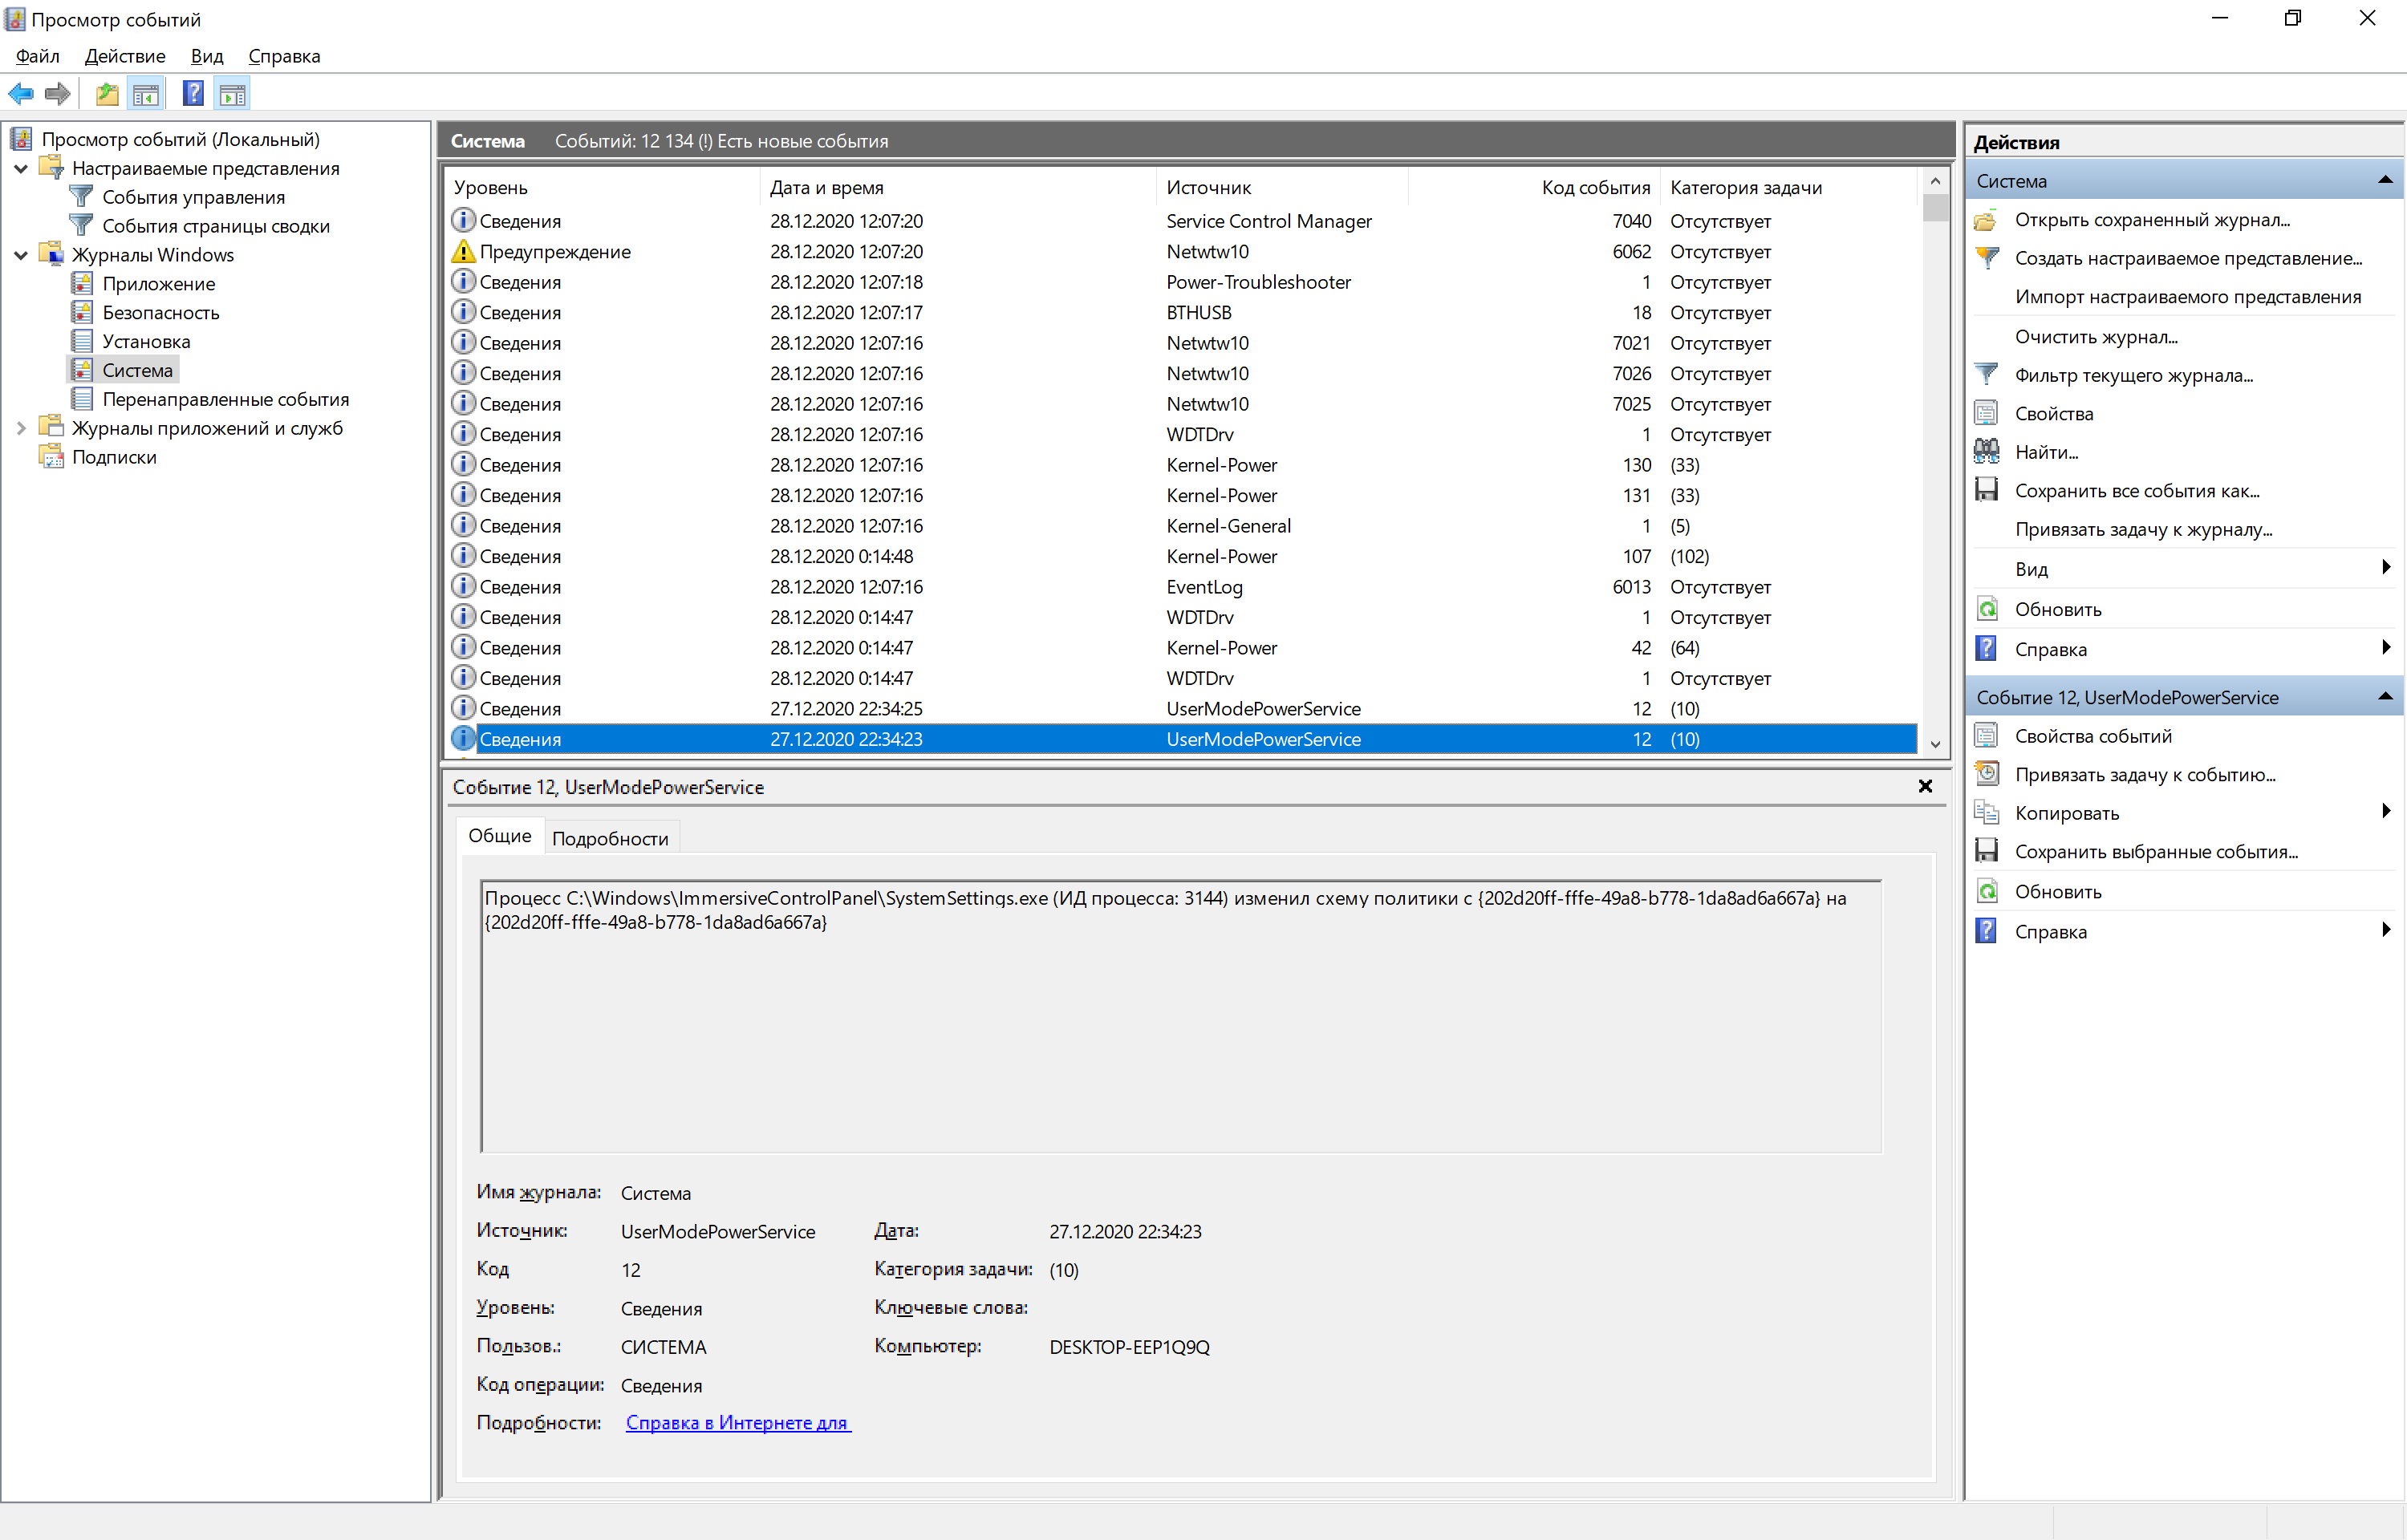The height and width of the screenshot is (1540, 2407).
Task: Open the blue Help toolbar icon
Action: tap(193, 94)
